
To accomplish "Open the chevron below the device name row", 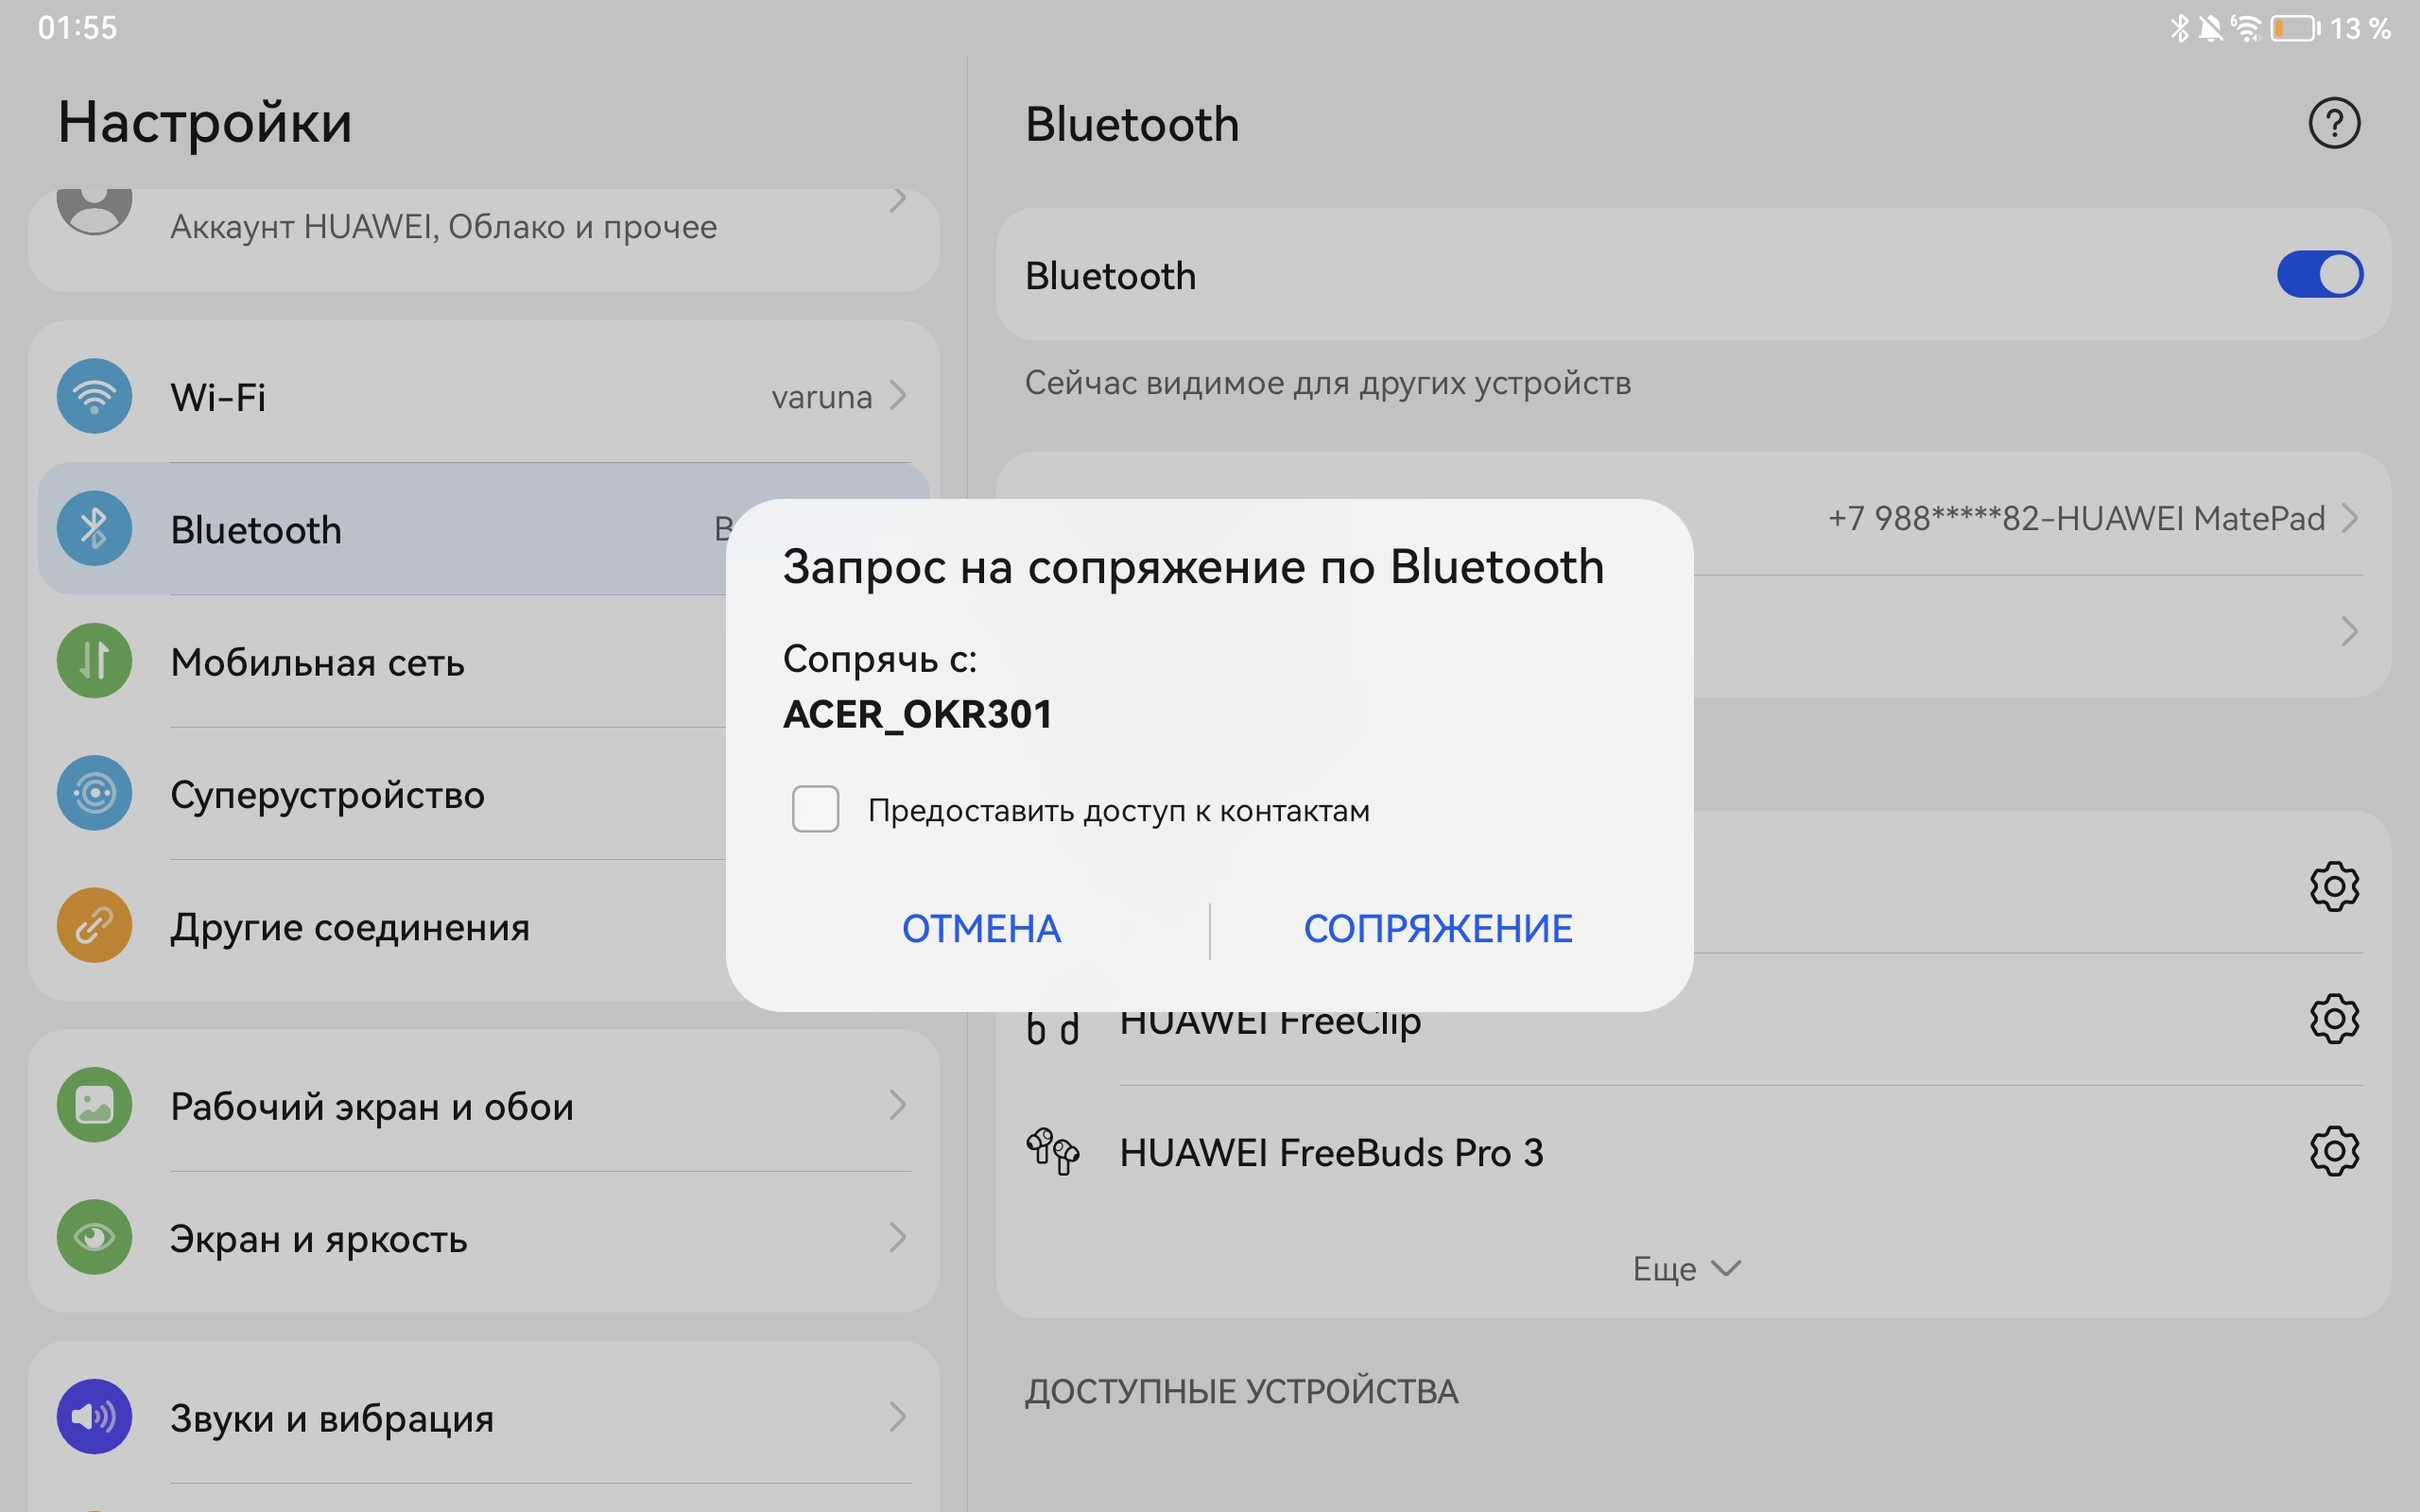I will (x=2350, y=631).
